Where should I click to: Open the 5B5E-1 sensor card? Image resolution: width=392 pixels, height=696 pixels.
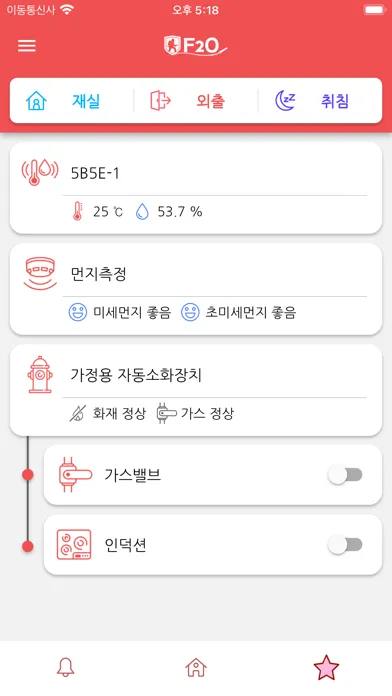point(196,188)
